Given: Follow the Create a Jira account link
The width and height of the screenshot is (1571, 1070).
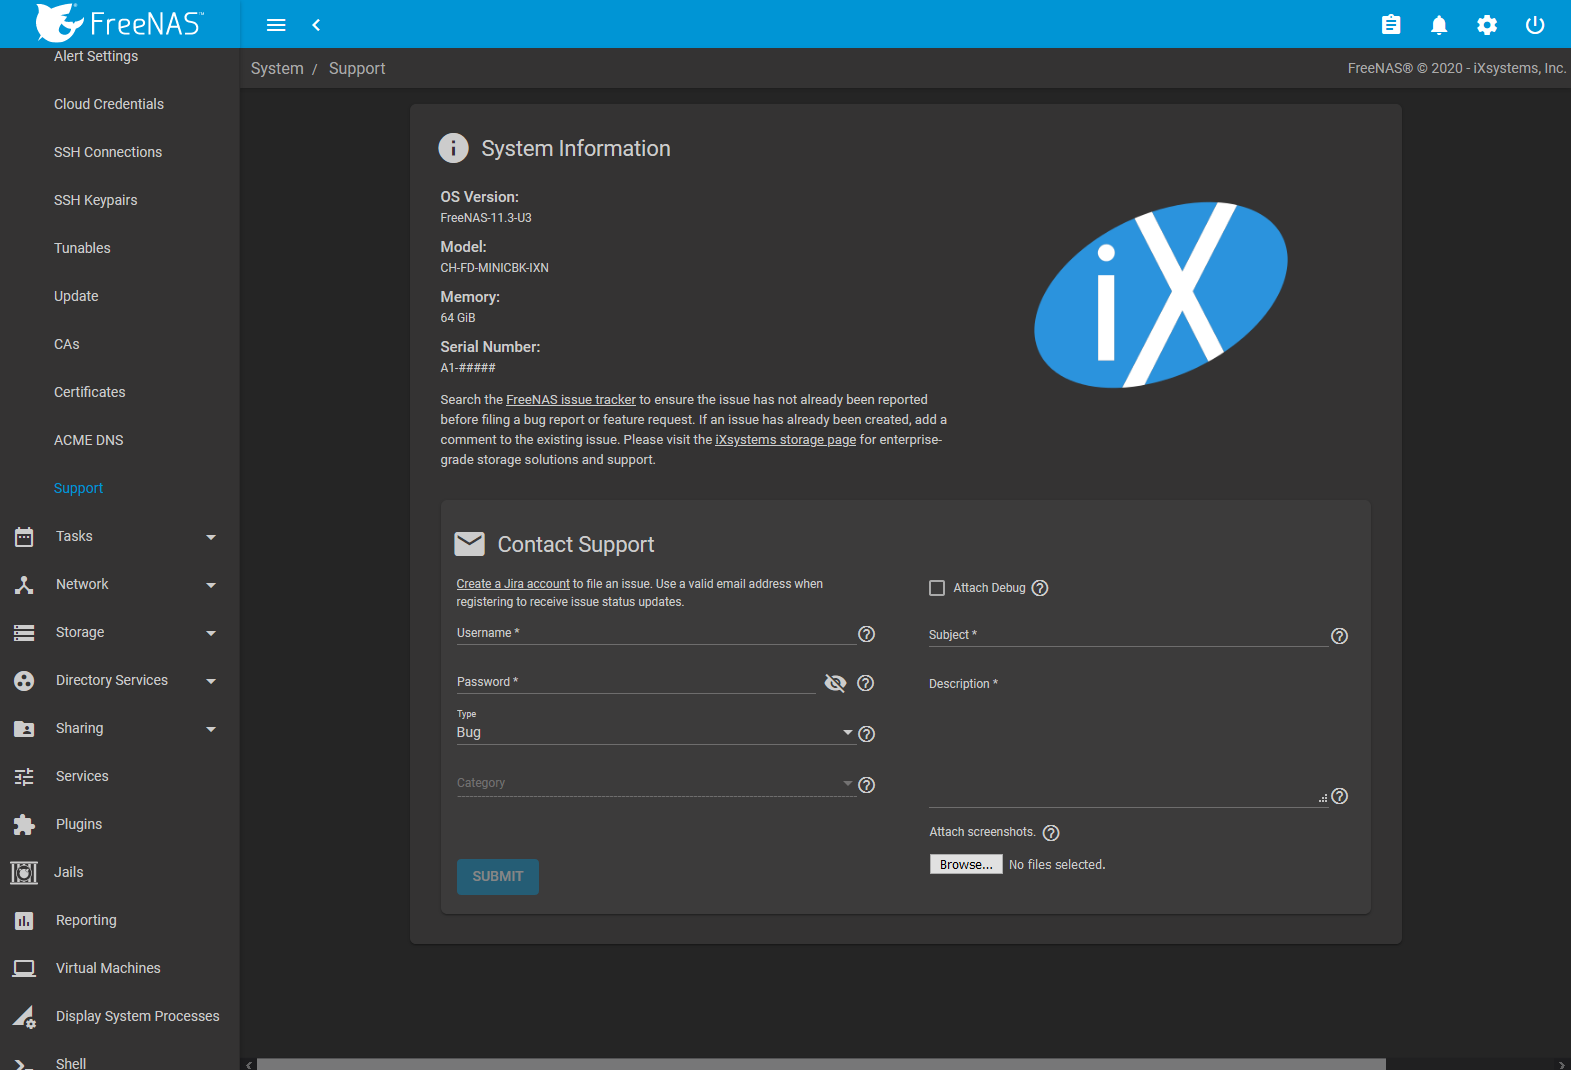Looking at the screenshot, I should [513, 584].
